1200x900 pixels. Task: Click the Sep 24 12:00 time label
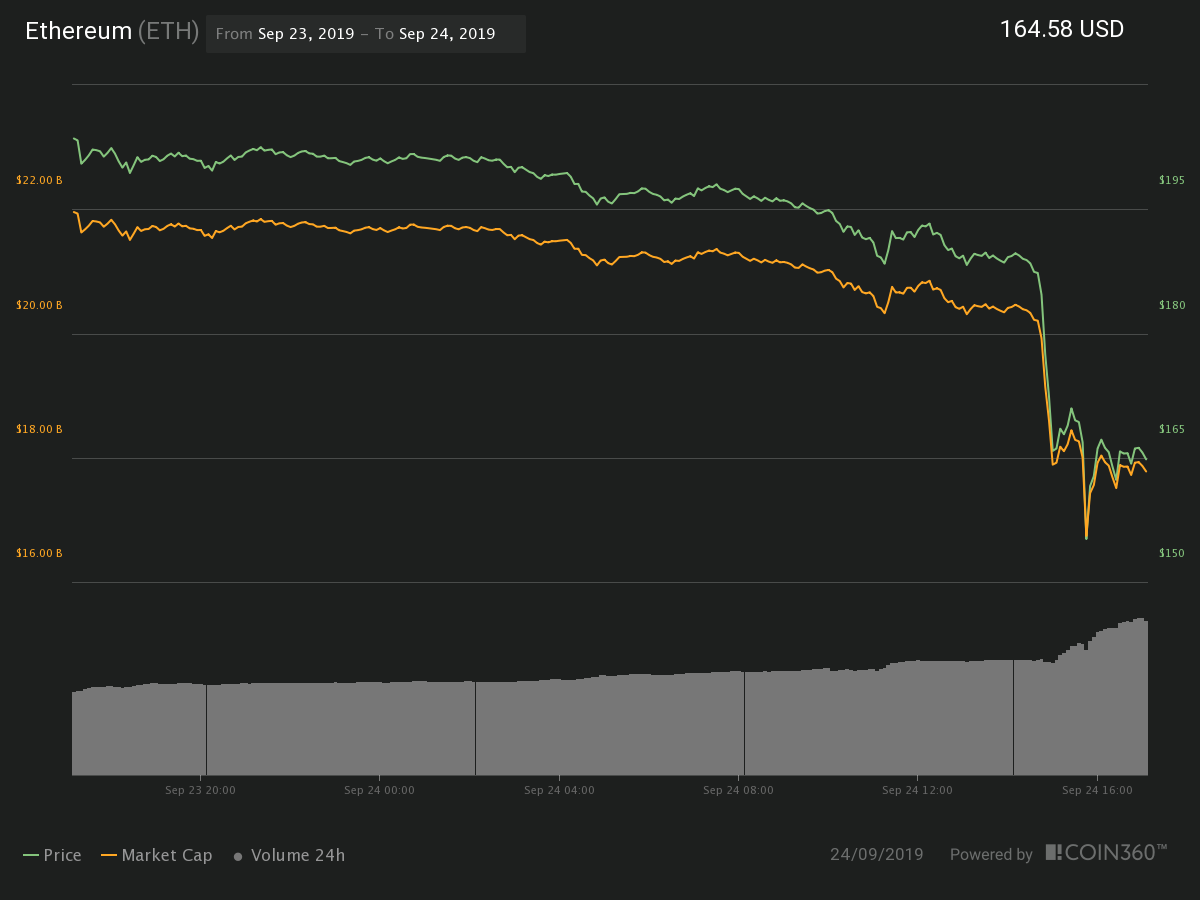click(x=917, y=790)
